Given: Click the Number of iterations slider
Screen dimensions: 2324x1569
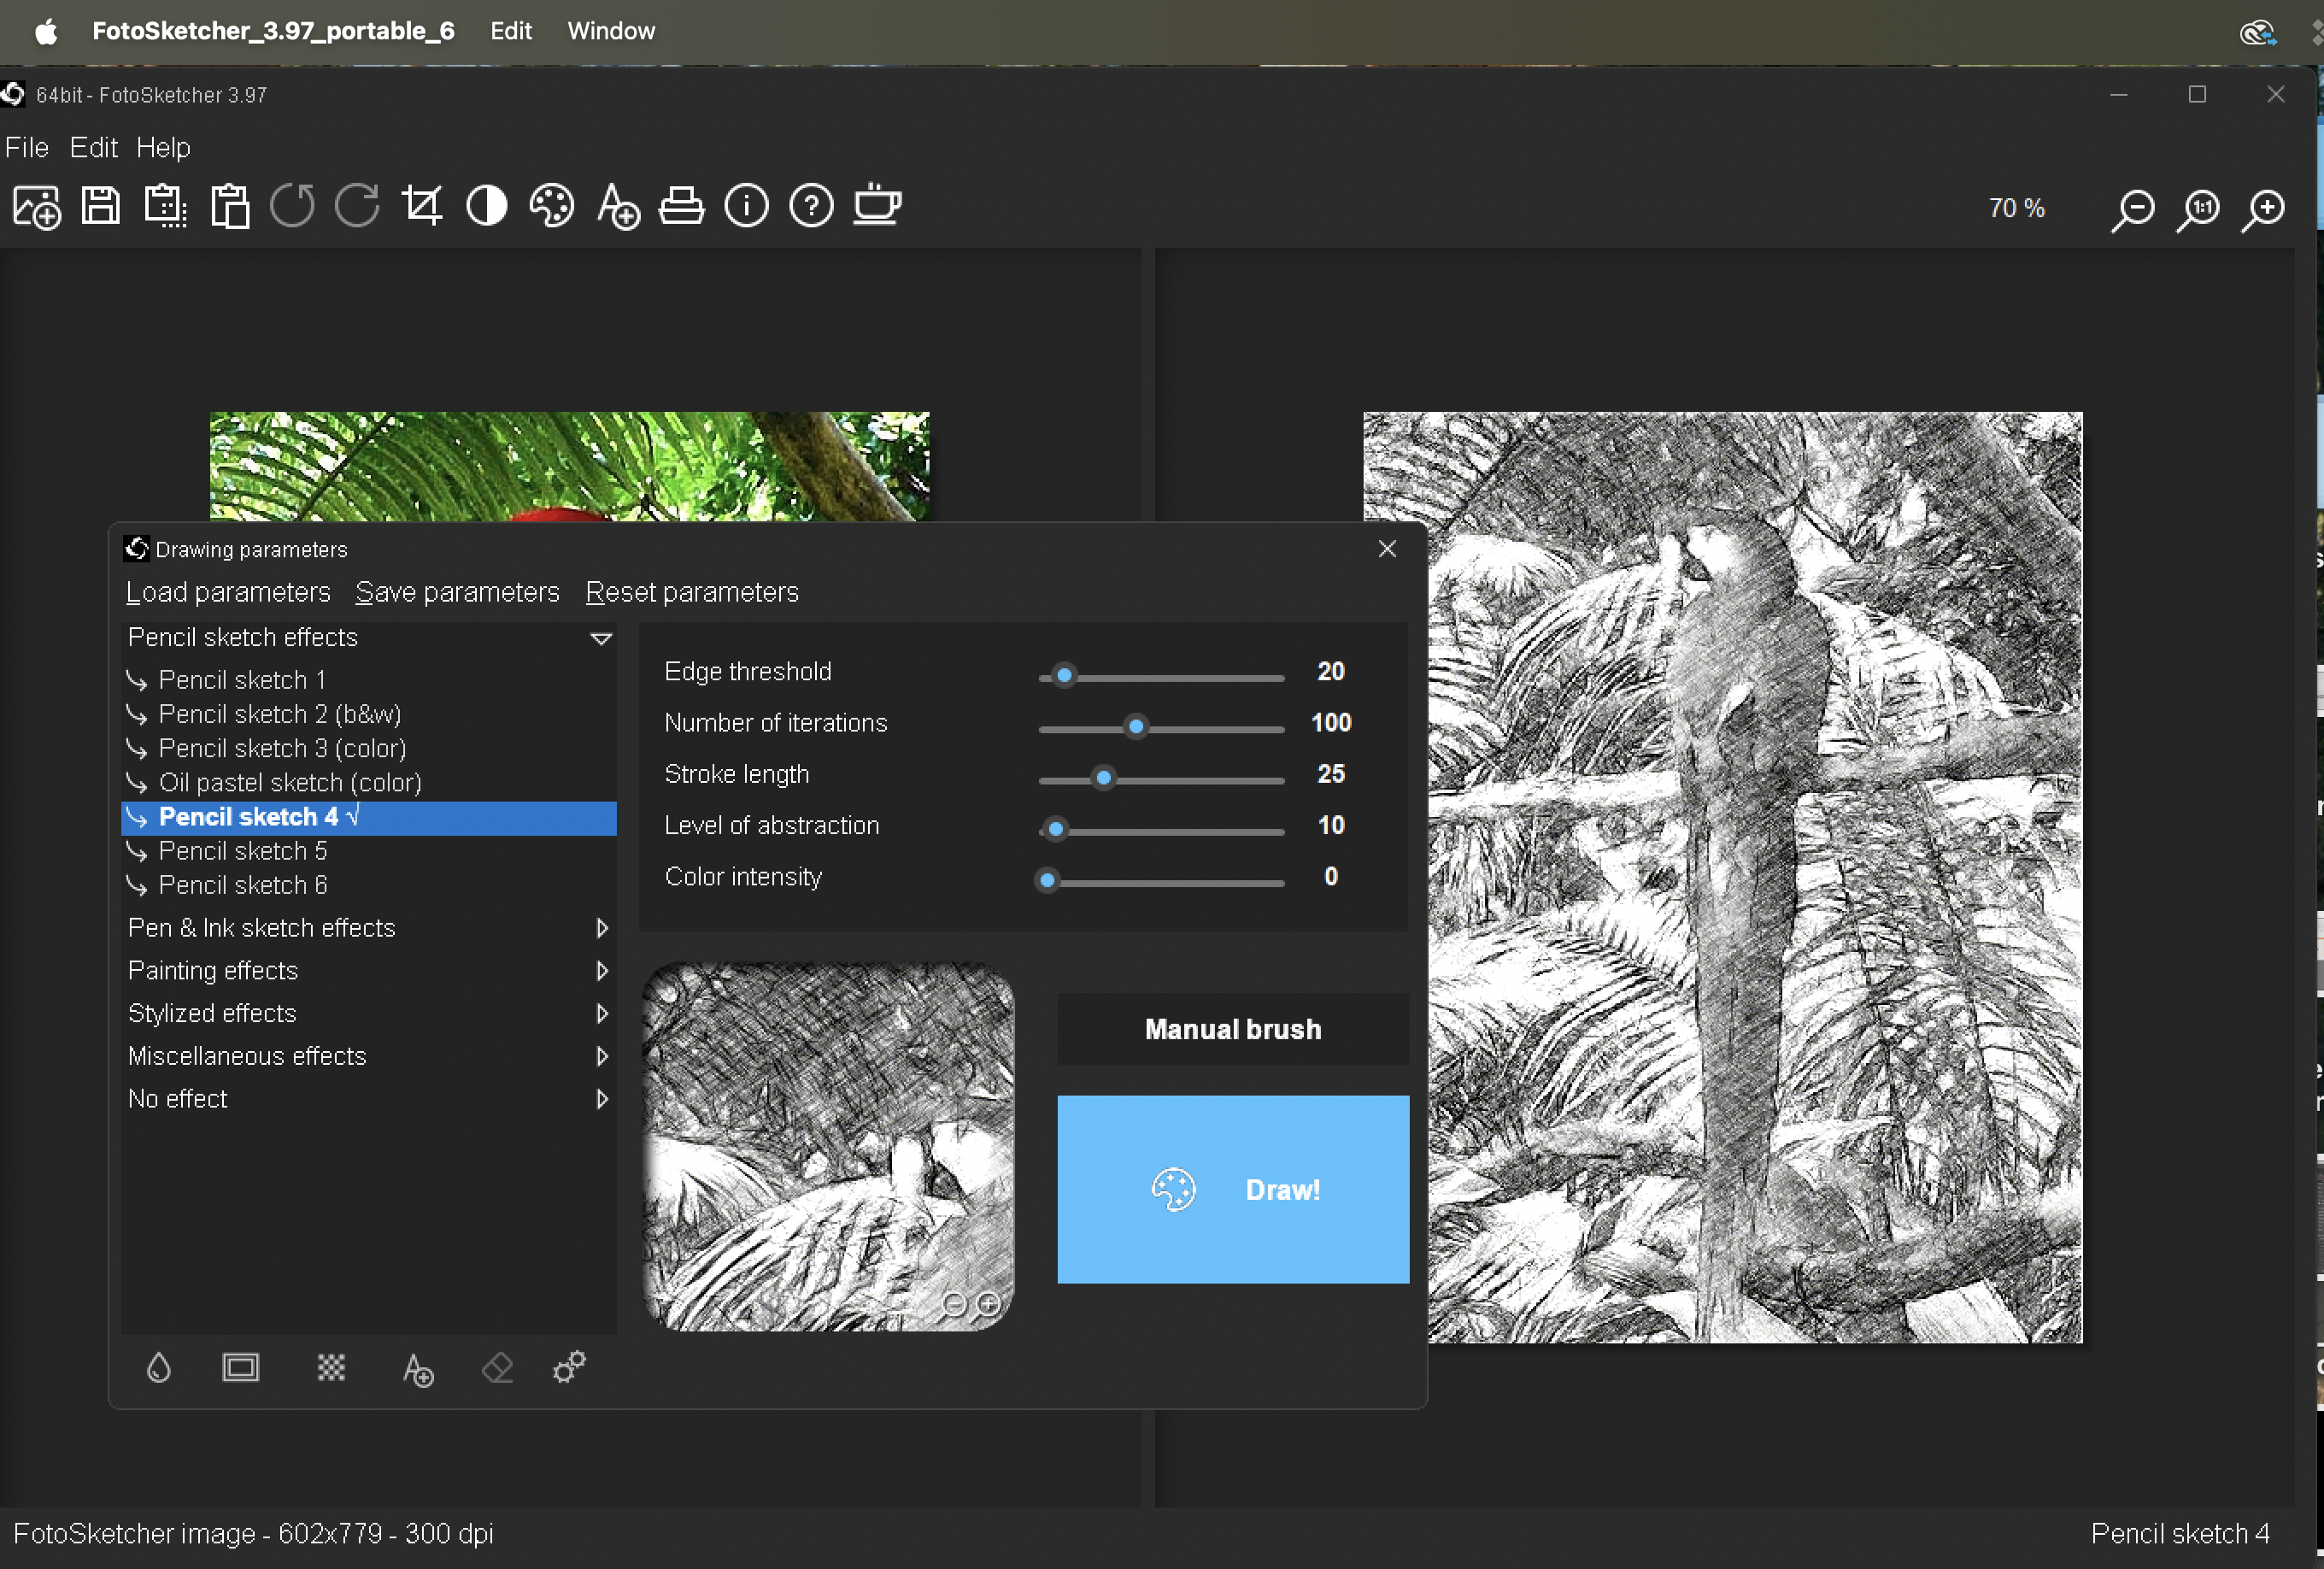Looking at the screenshot, I should coord(1161,728).
